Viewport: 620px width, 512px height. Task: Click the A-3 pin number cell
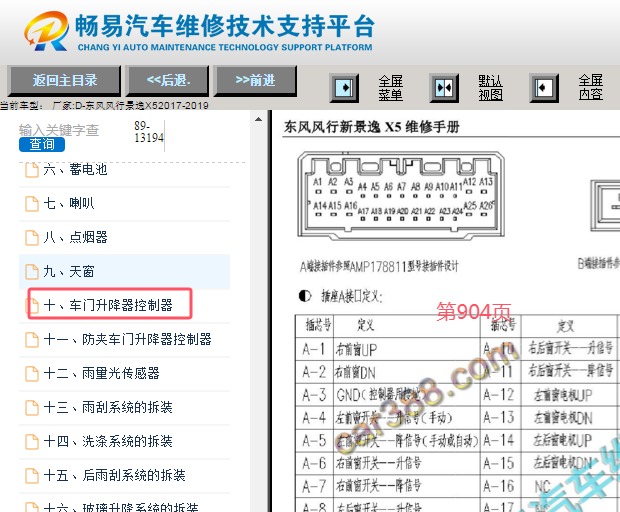(x=314, y=395)
